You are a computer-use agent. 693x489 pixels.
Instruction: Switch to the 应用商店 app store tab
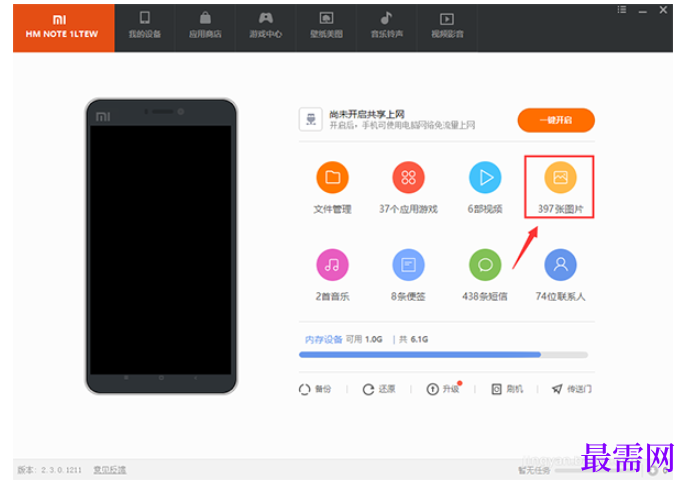(205, 28)
